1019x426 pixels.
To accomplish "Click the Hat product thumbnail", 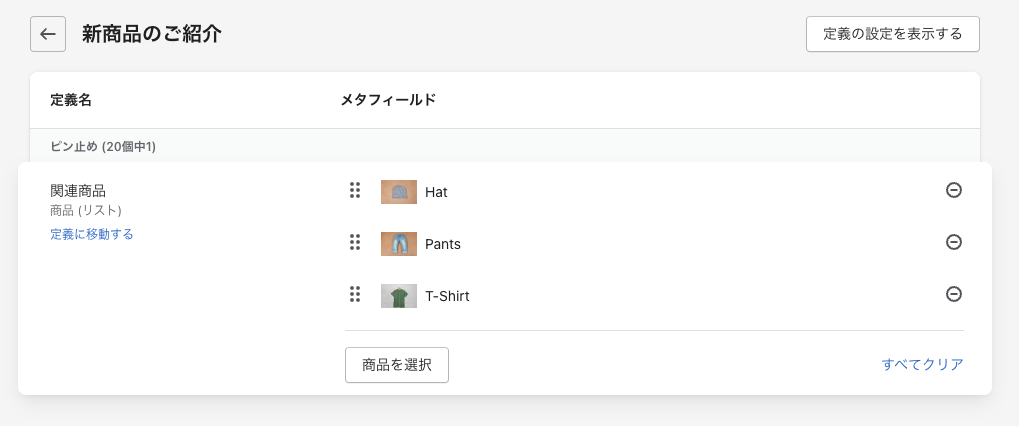I will coord(399,192).
